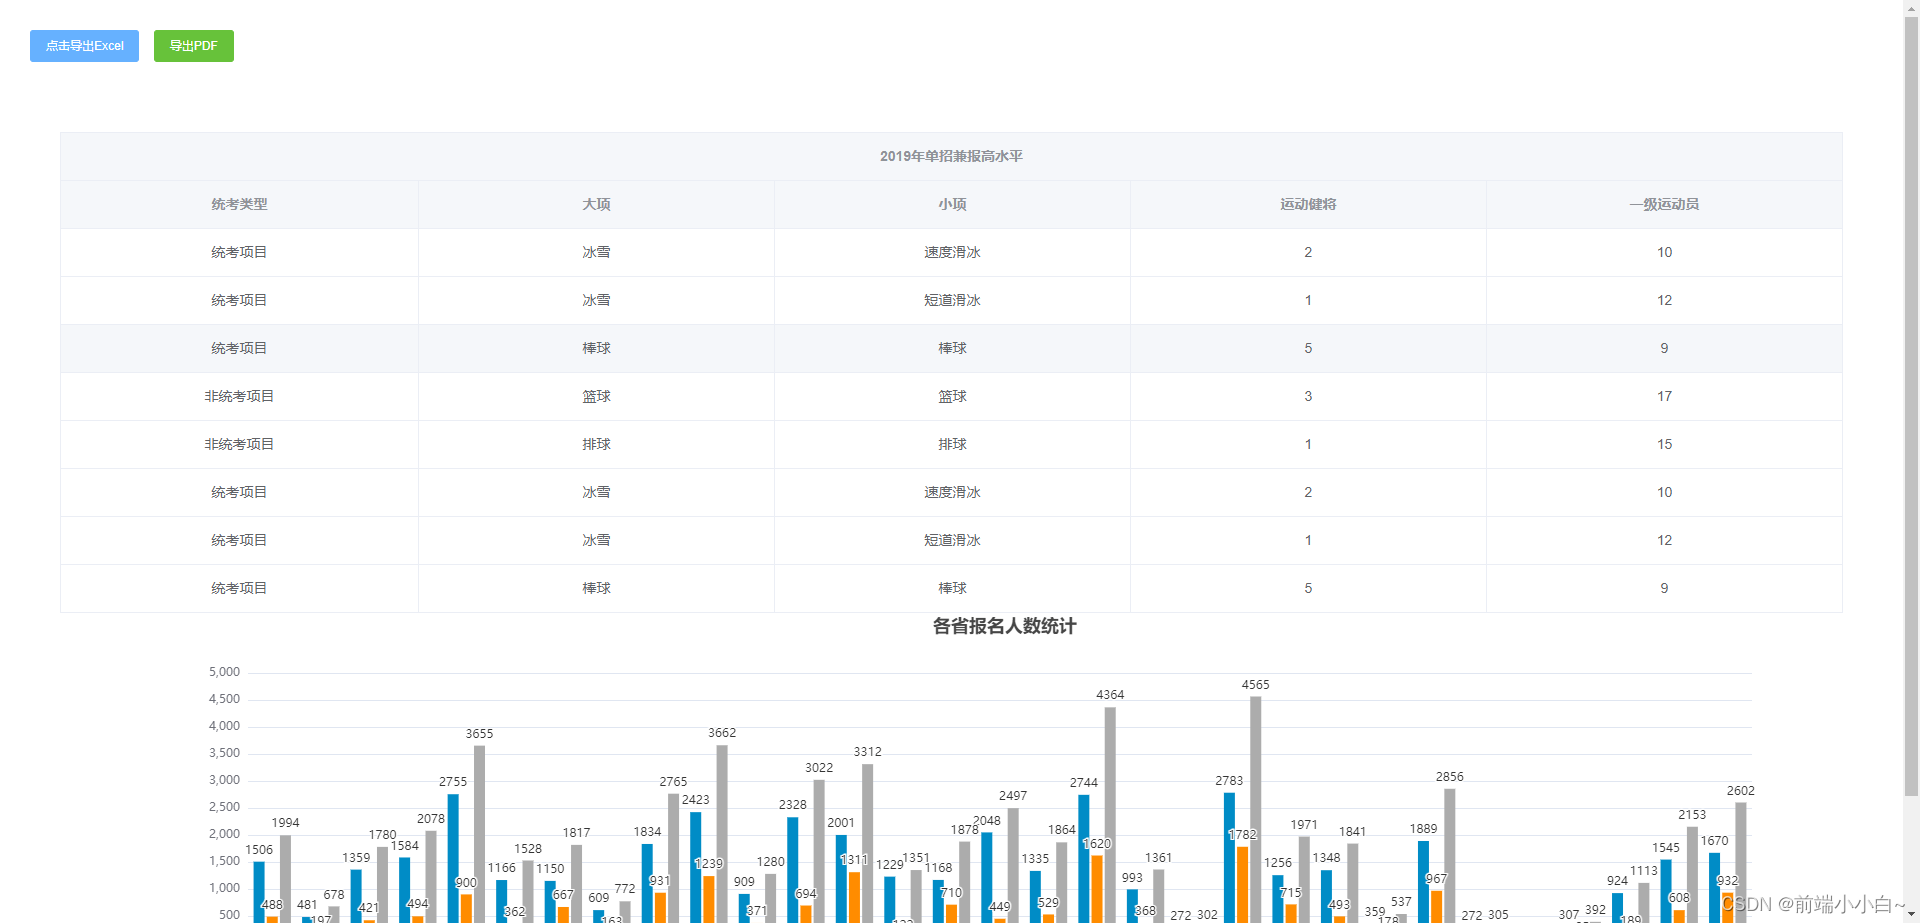Click the scrollbar up arrow
The image size is (1920, 923).
coord(1911,7)
